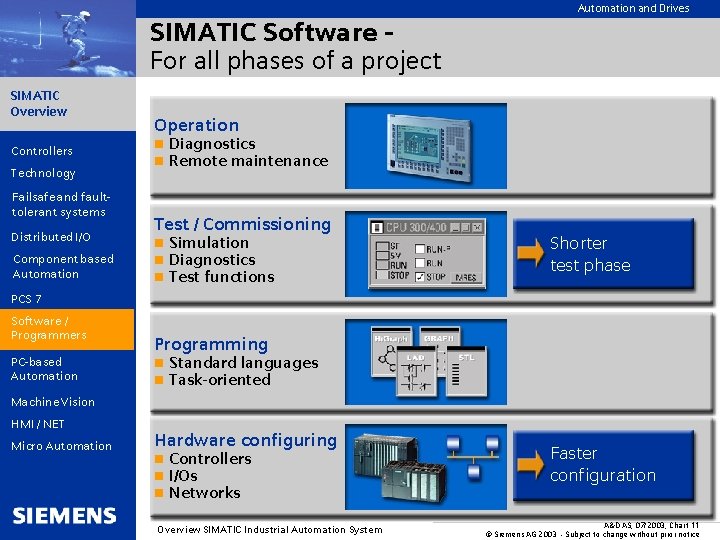Click the Shorter test phase button

point(603,254)
